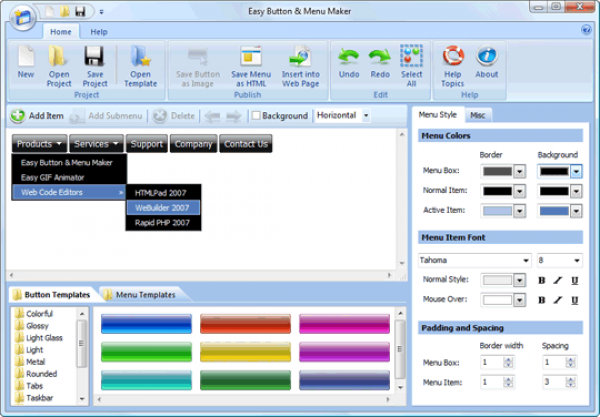Open the Horizontal orientation dropdown
Viewport: 600px width, 417px height.
[366, 116]
